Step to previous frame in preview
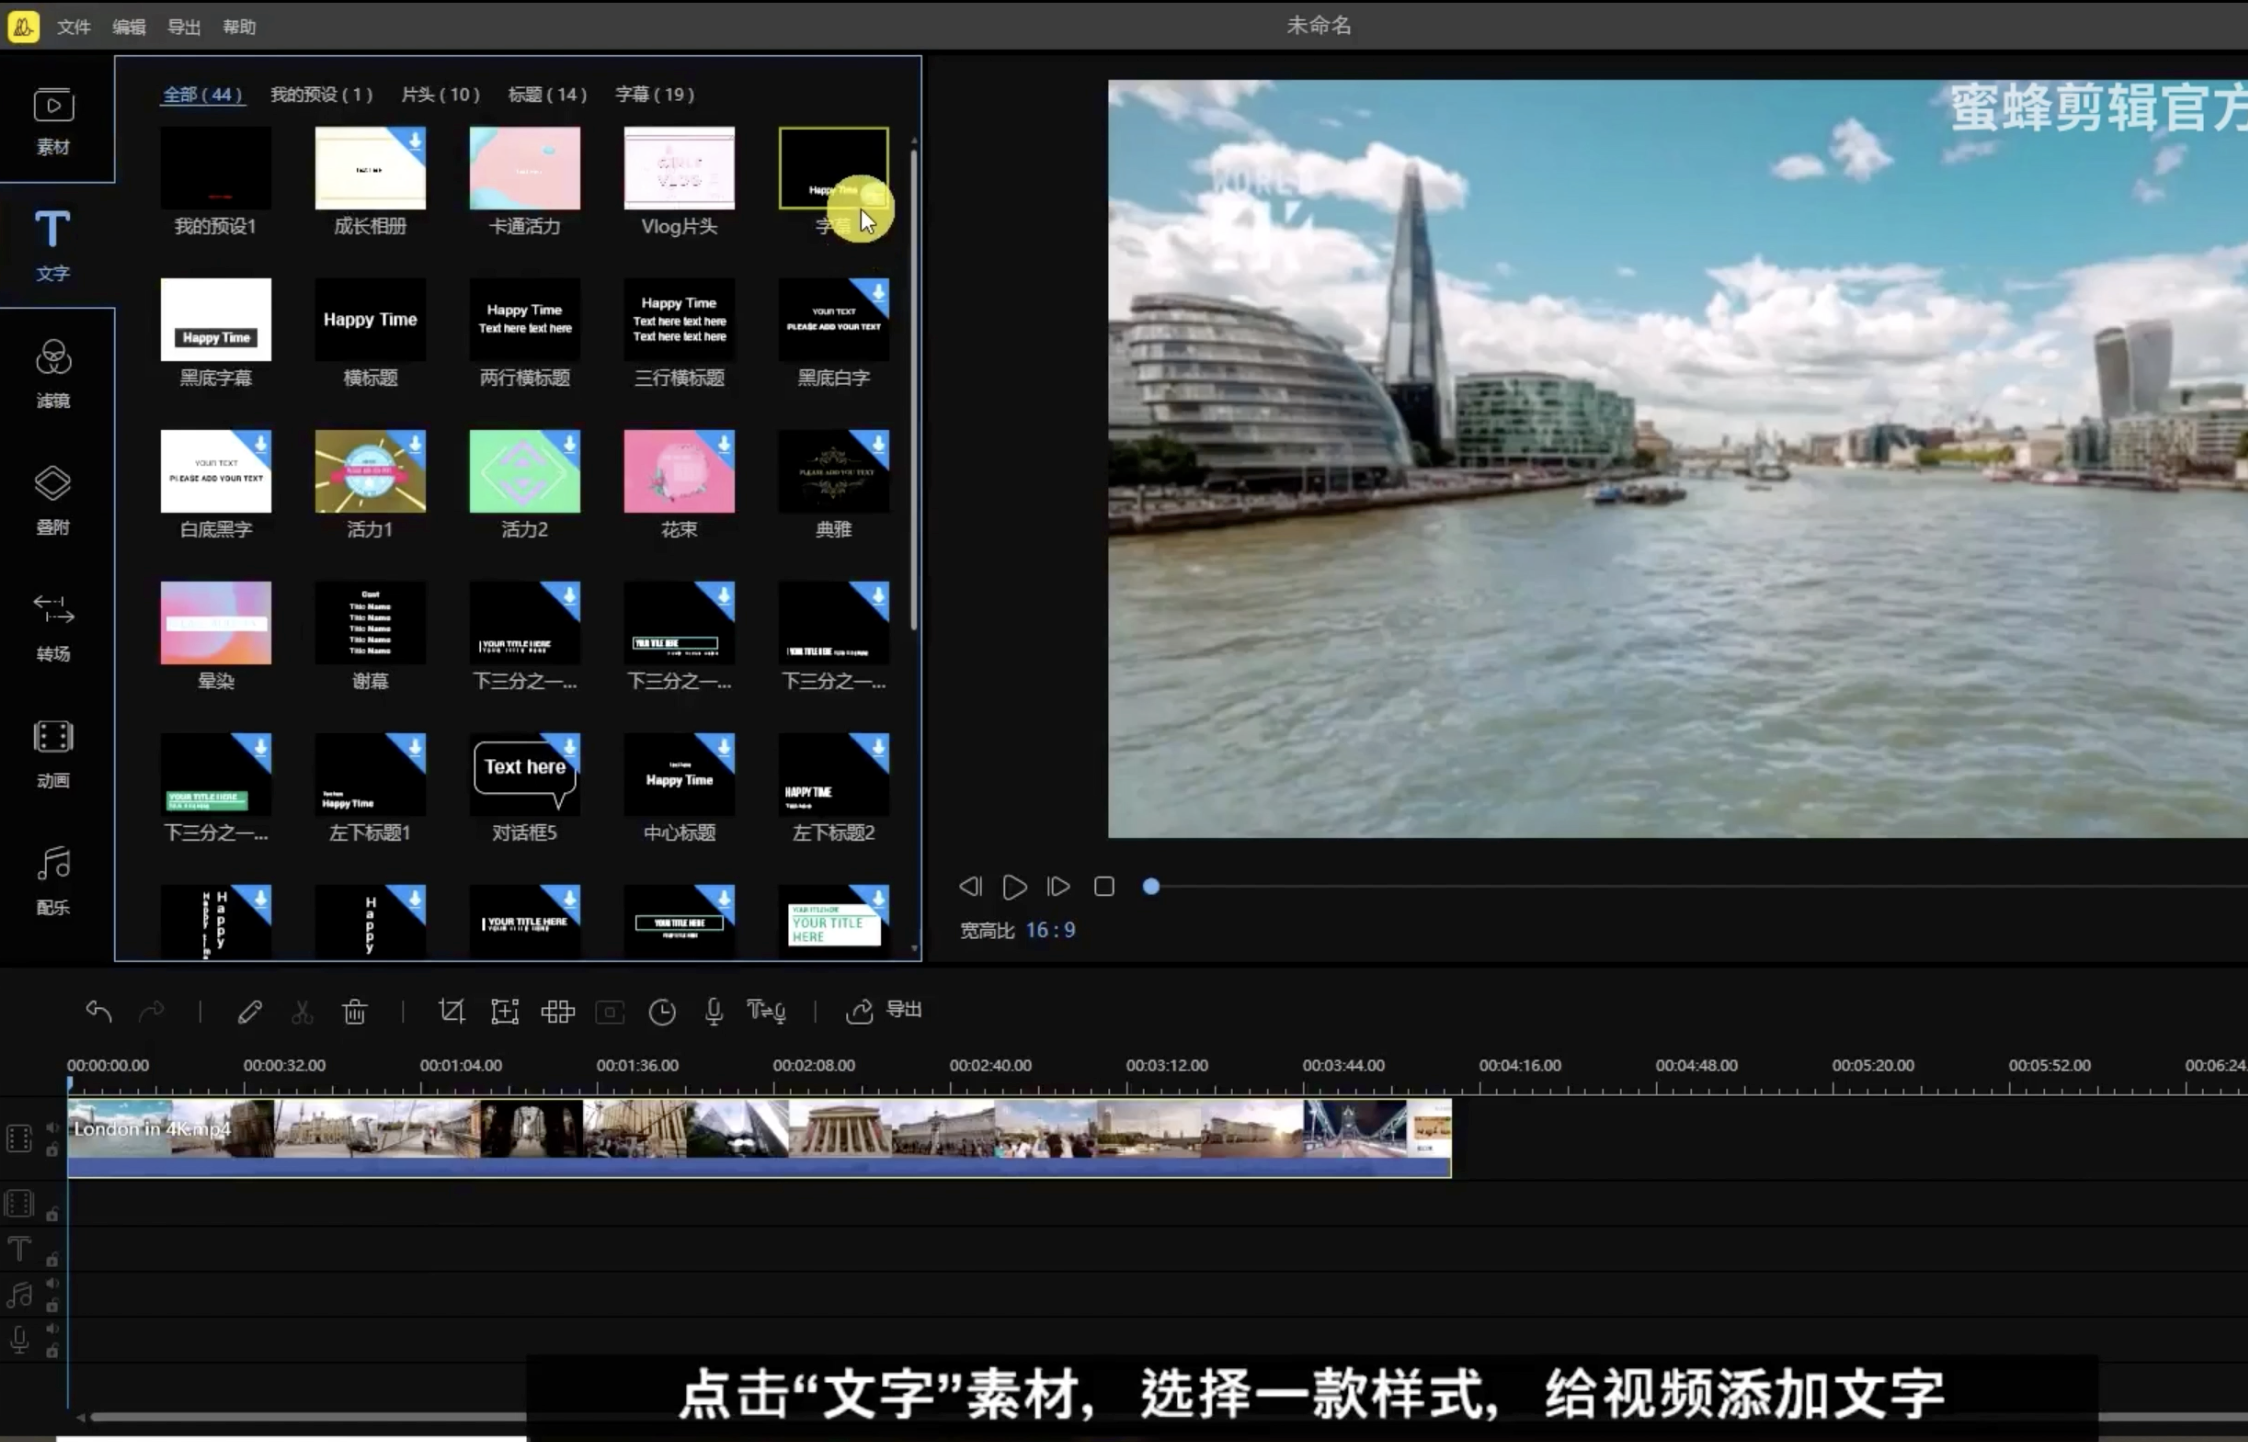This screenshot has width=2248, height=1442. tap(970, 887)
